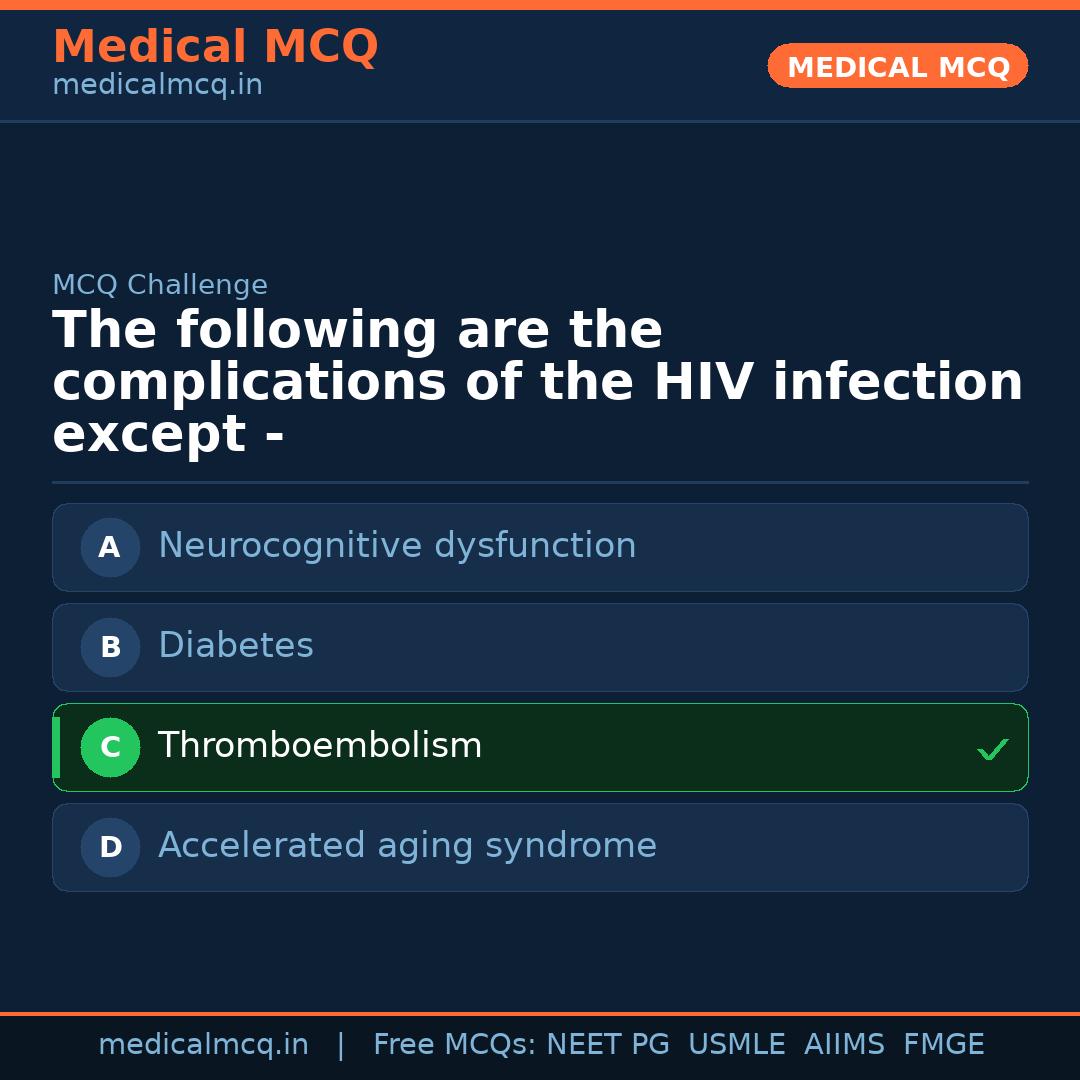Open the medicalmcq.in link in the footer
The image size is (1080, 1080).
point(203,1045)
